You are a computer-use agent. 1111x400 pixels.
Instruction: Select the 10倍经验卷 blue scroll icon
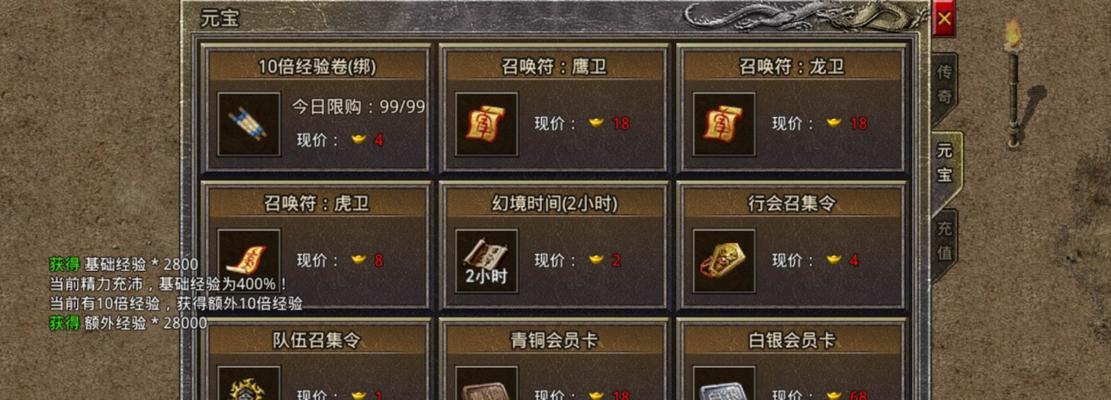[248, 124]
